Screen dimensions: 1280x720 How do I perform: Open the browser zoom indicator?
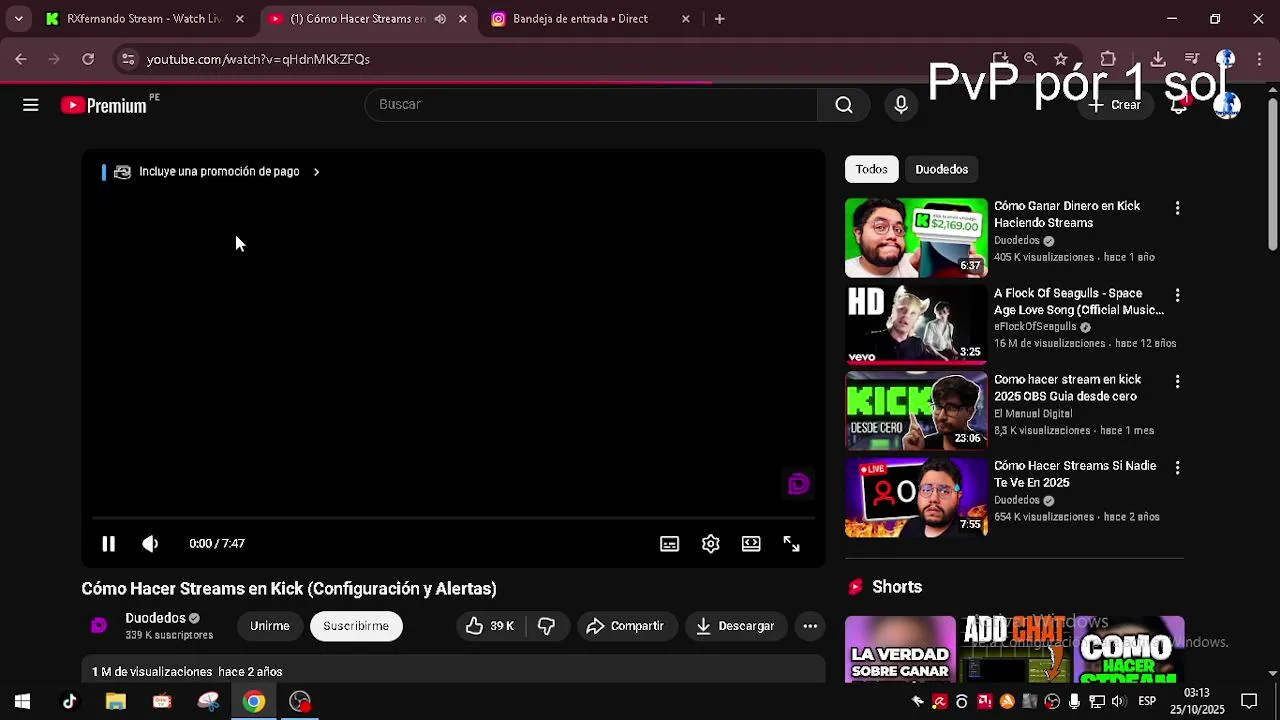tap(1030, 59)
